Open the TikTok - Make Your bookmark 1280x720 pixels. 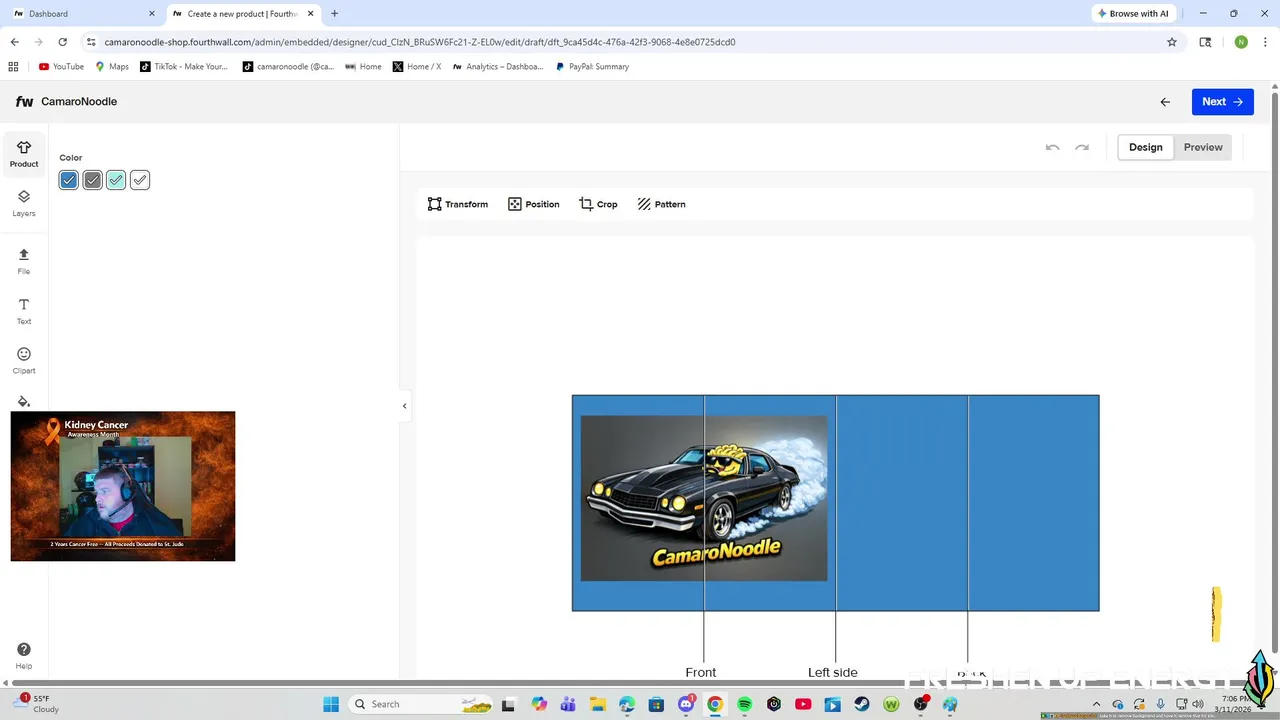184,67
